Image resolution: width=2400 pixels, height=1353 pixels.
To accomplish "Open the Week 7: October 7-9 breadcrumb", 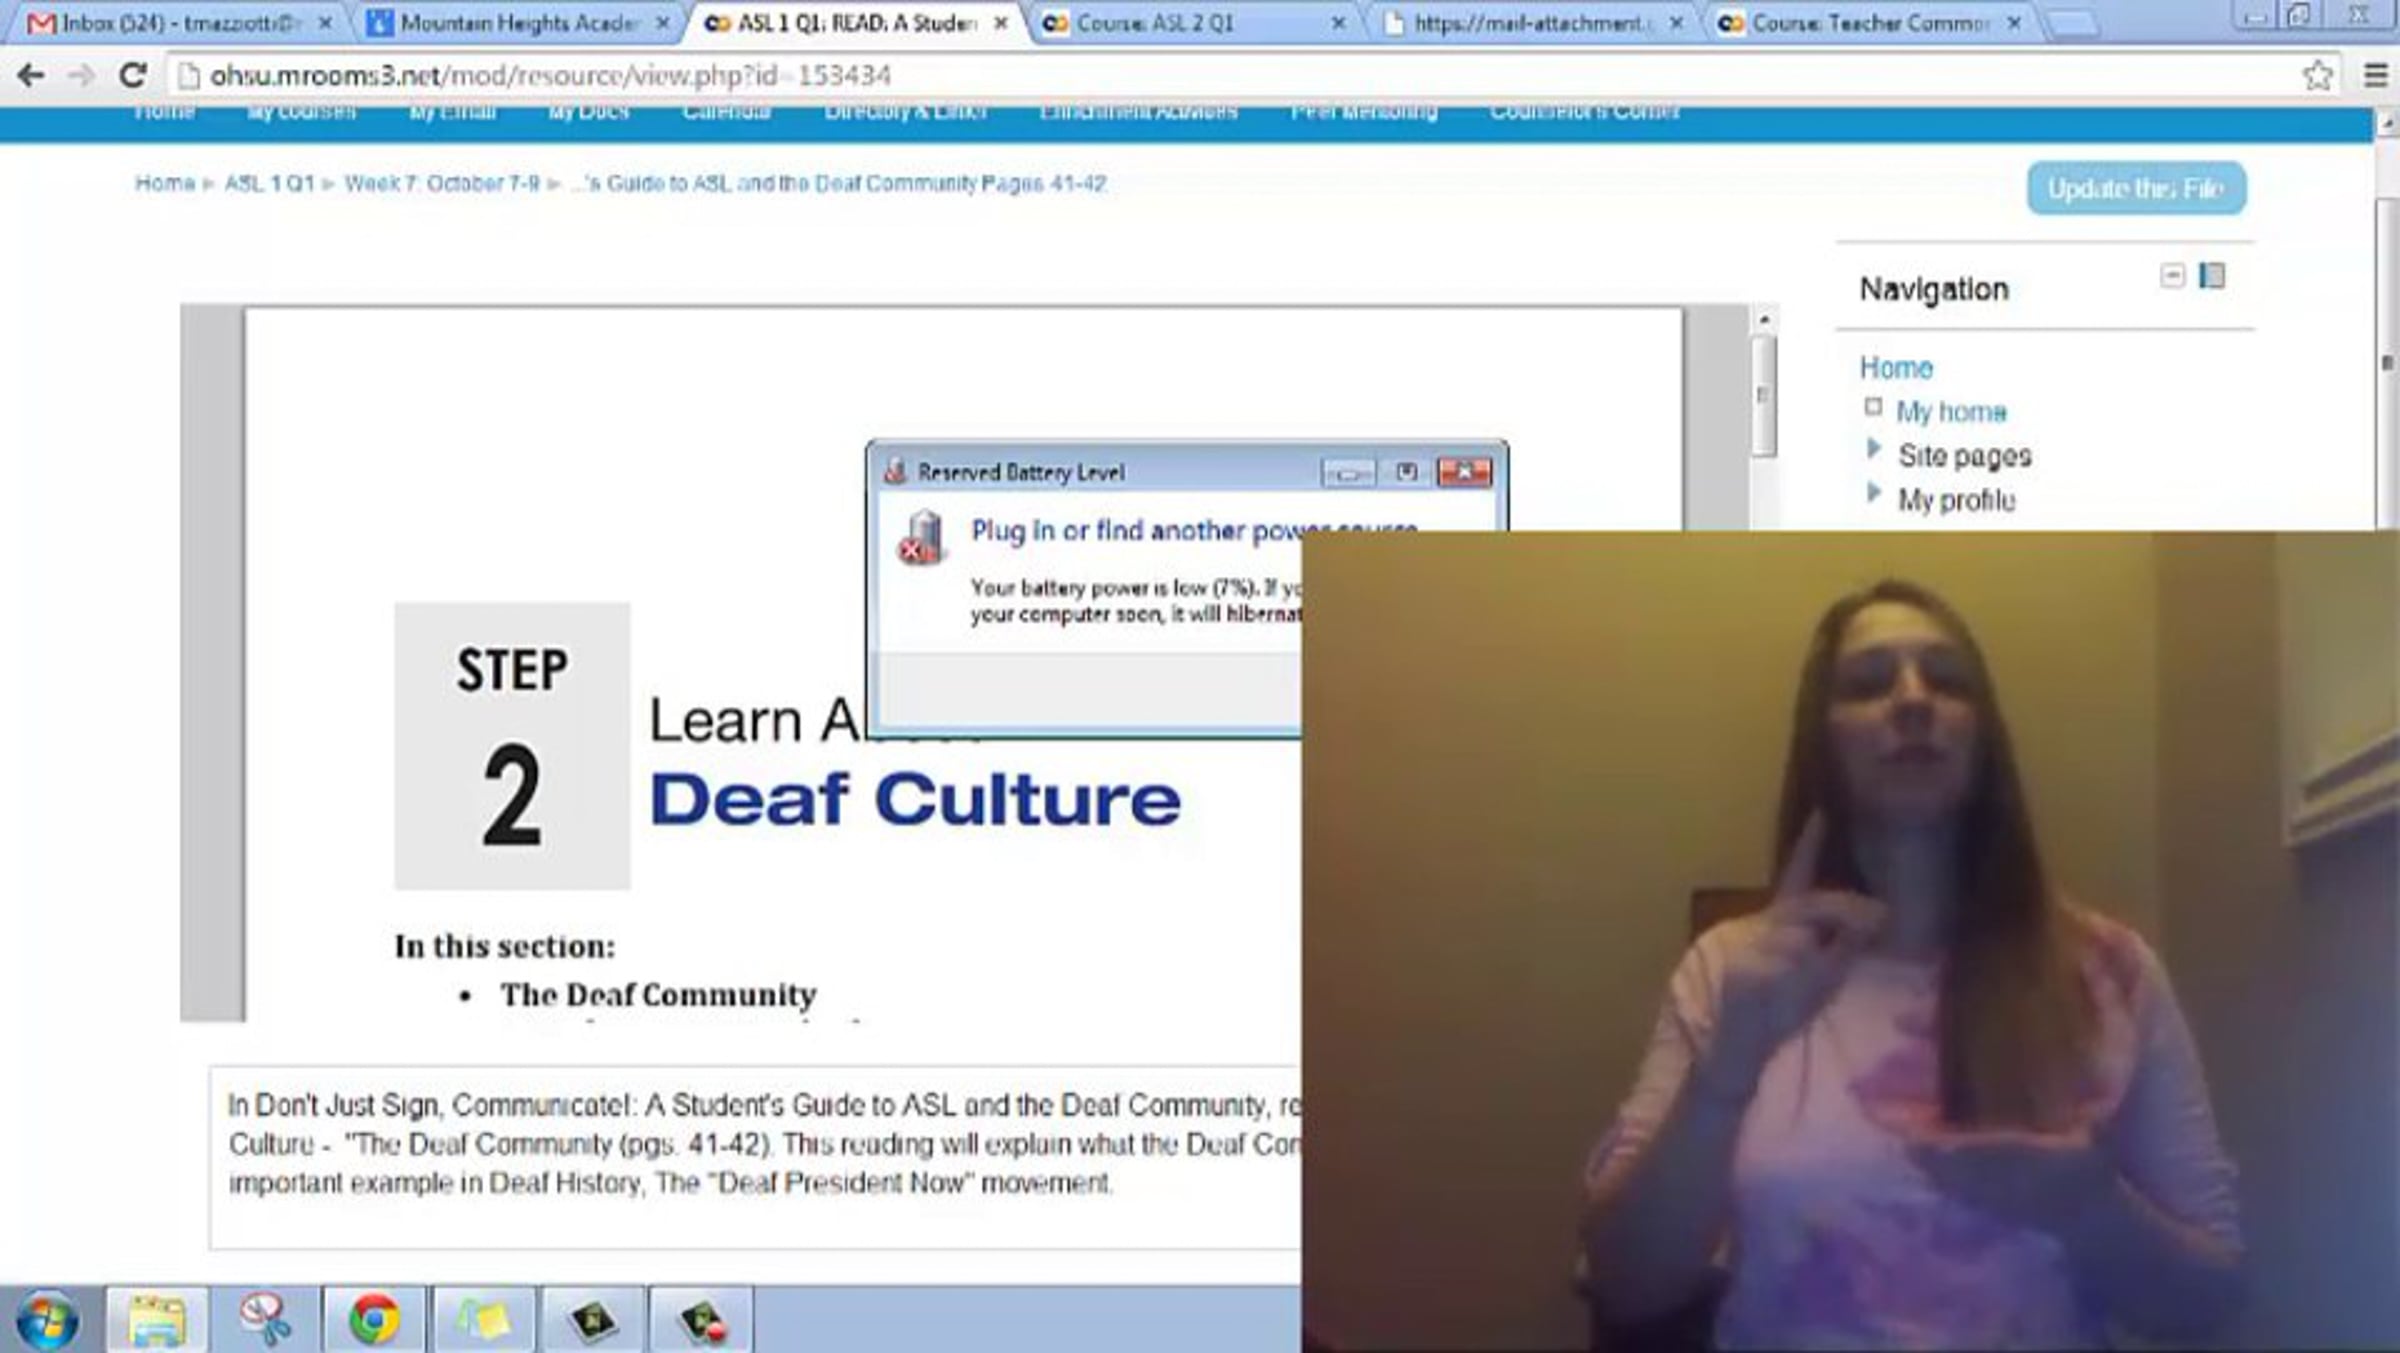I will 441,184.
